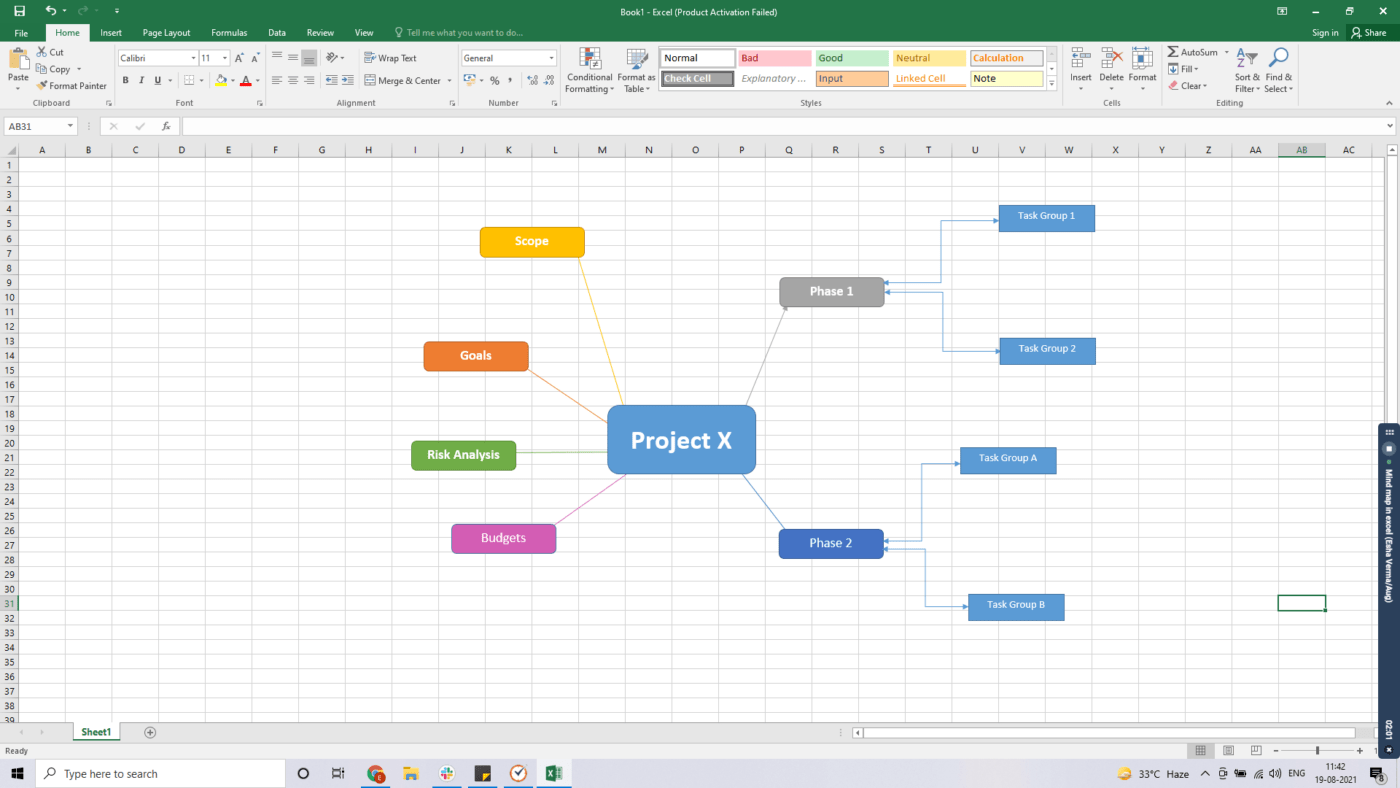Pick a font color from the red swatch

(x=247, y=79)
